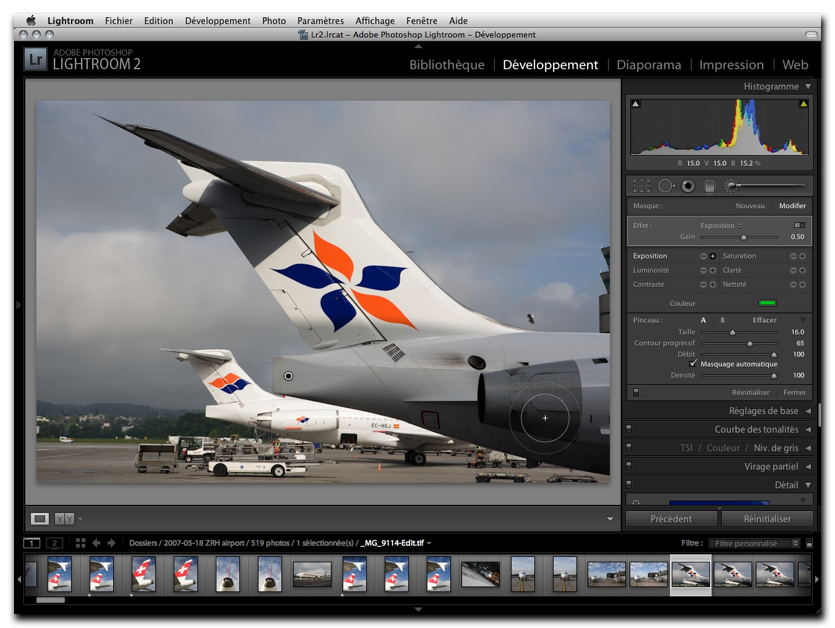Click the bottom Réinitialiser button

coord(767,519)
